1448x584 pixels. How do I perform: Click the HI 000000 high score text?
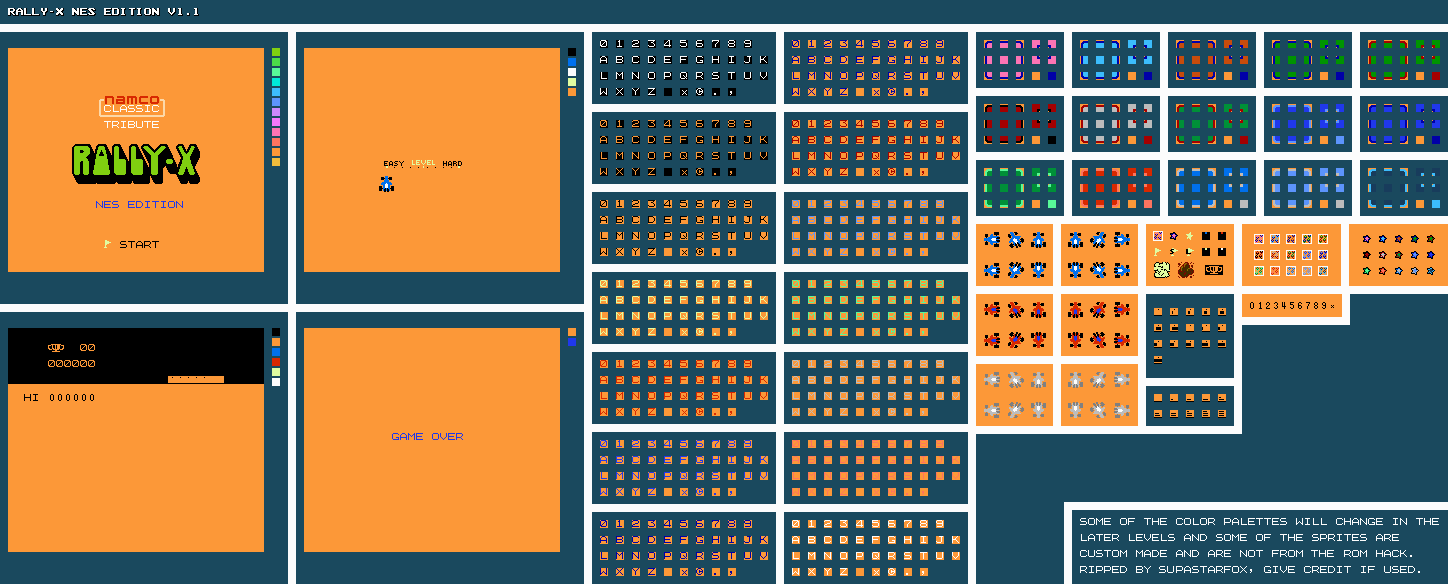coord(60,397)
